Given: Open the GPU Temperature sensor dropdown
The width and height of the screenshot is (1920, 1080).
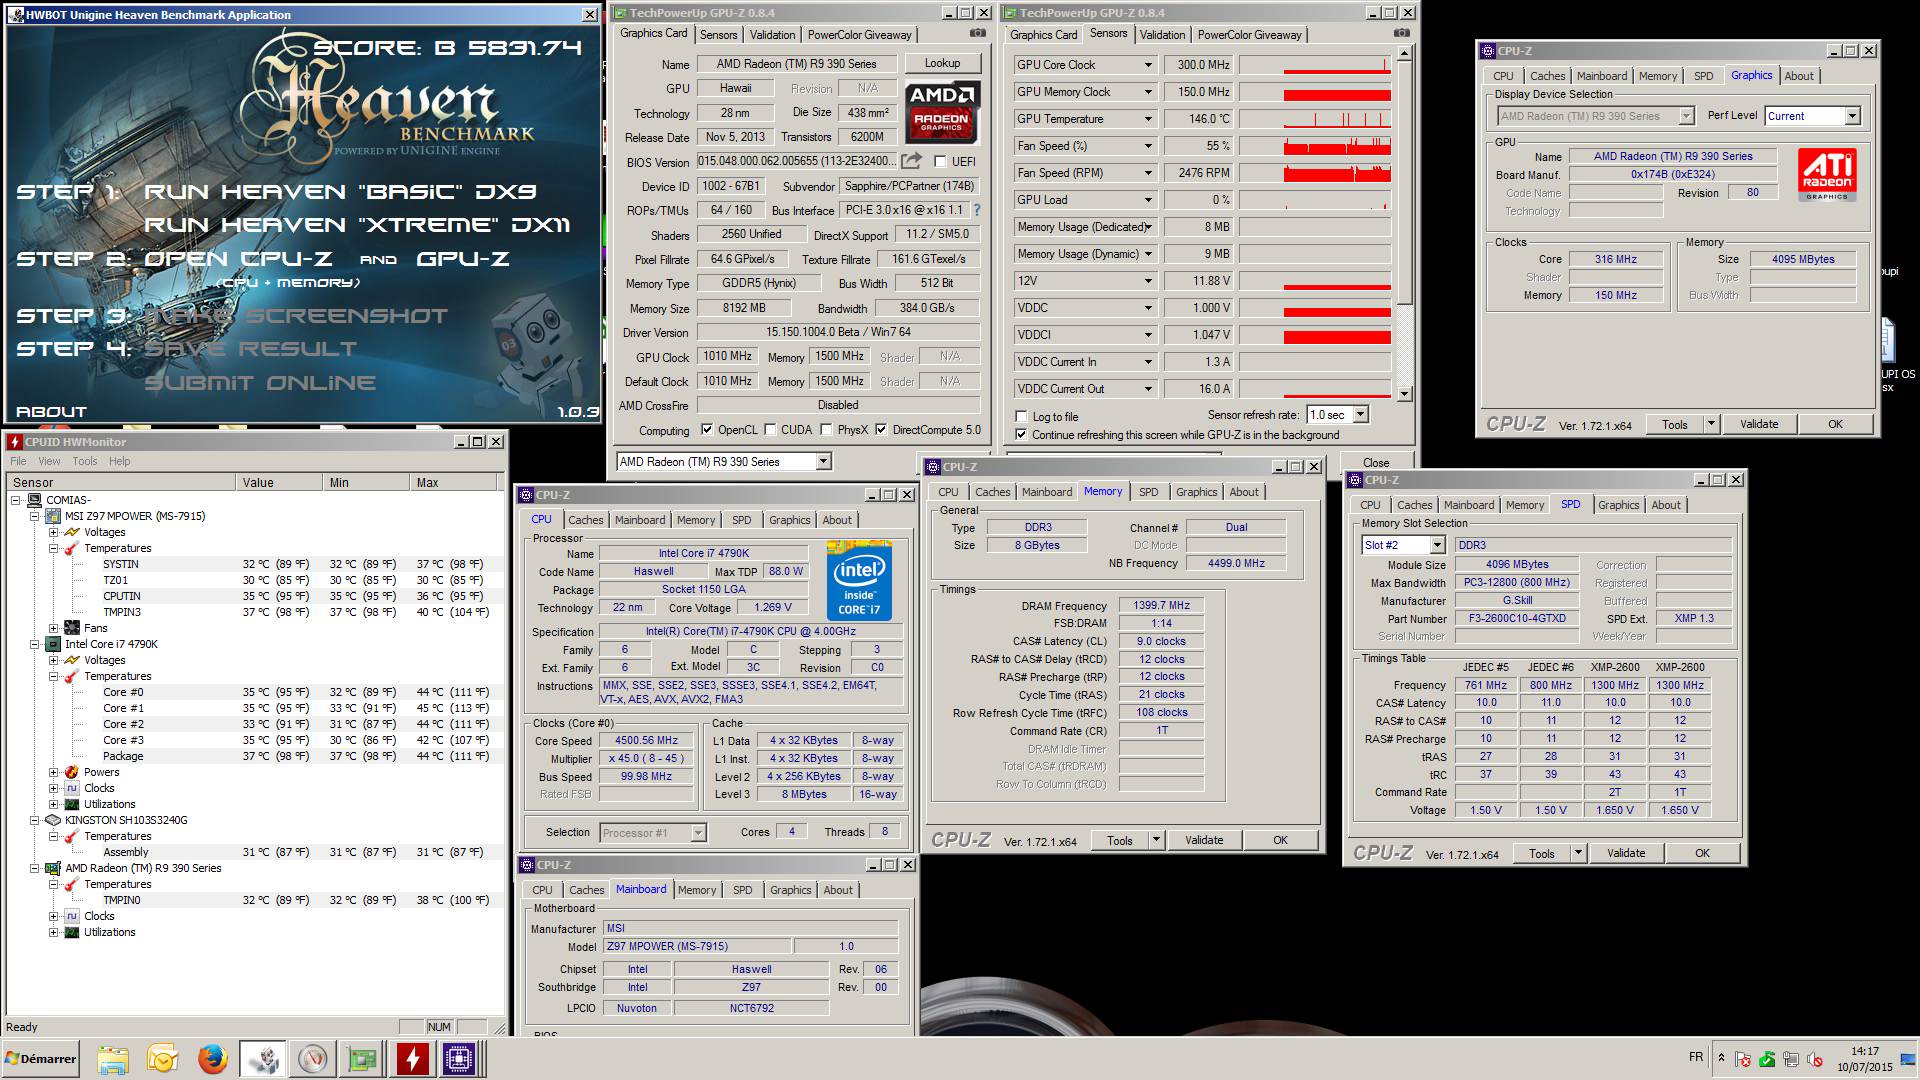Looking at the screenshot, I should click(1148, 119).
